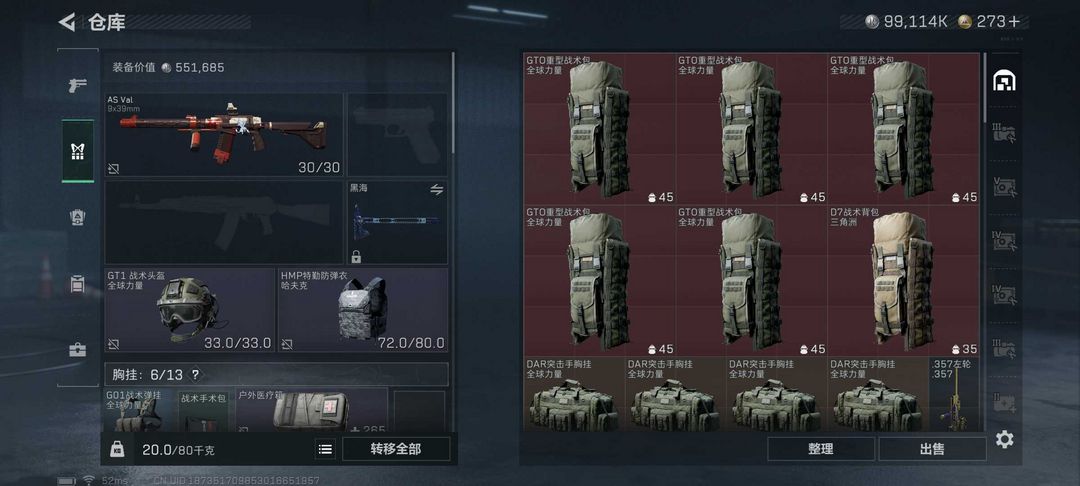This screenshot has height=486, width=1080.
Task: Open the settings gear at bottom right
Action: pos(1004,439)
